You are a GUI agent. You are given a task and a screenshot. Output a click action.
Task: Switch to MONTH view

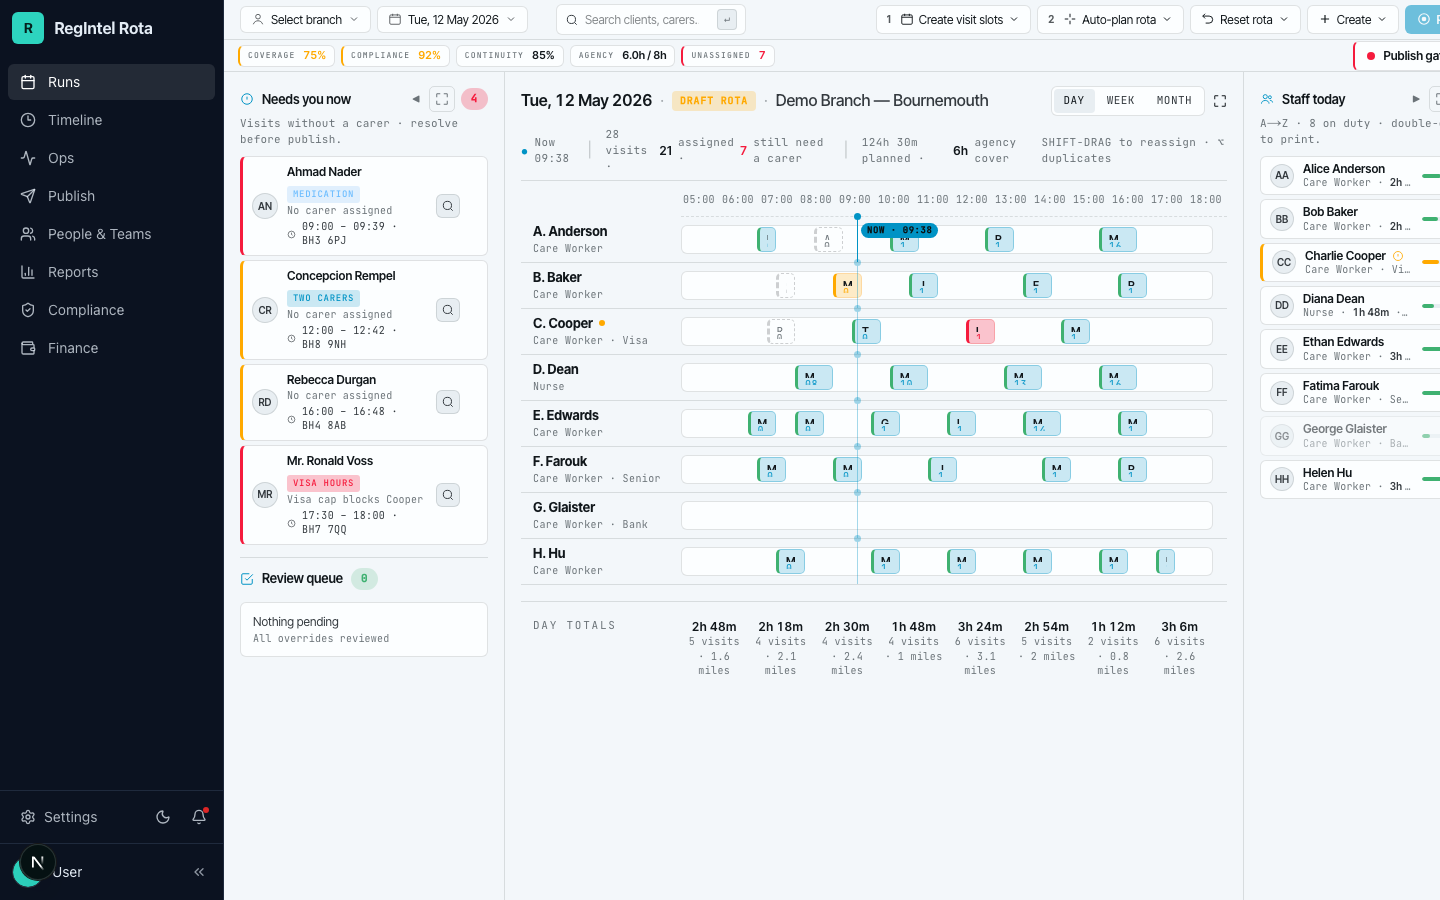pos(1174,101)
